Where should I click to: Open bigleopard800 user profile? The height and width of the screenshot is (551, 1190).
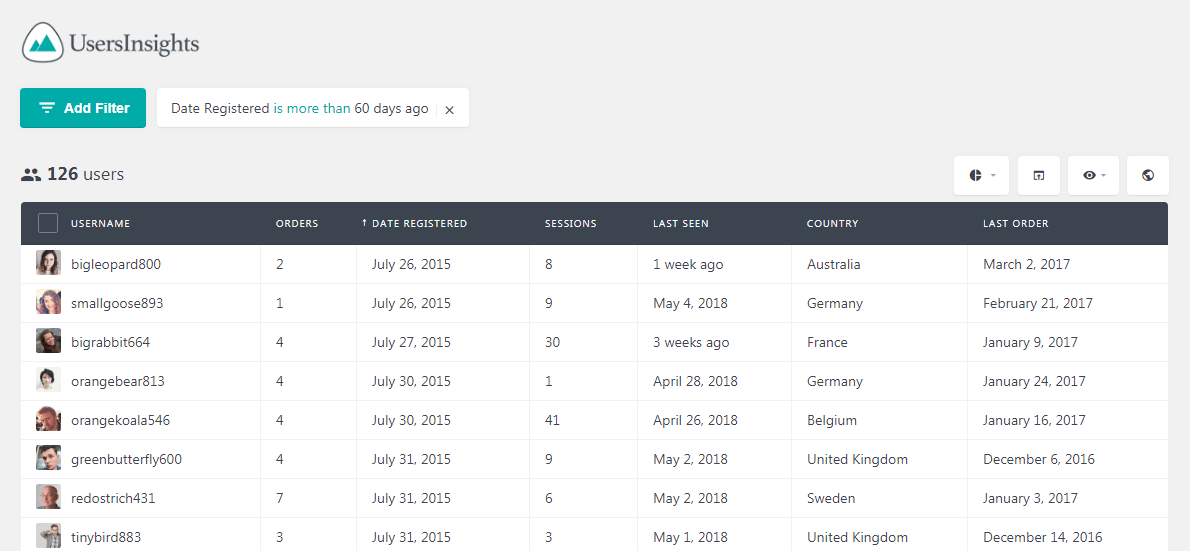116,265
